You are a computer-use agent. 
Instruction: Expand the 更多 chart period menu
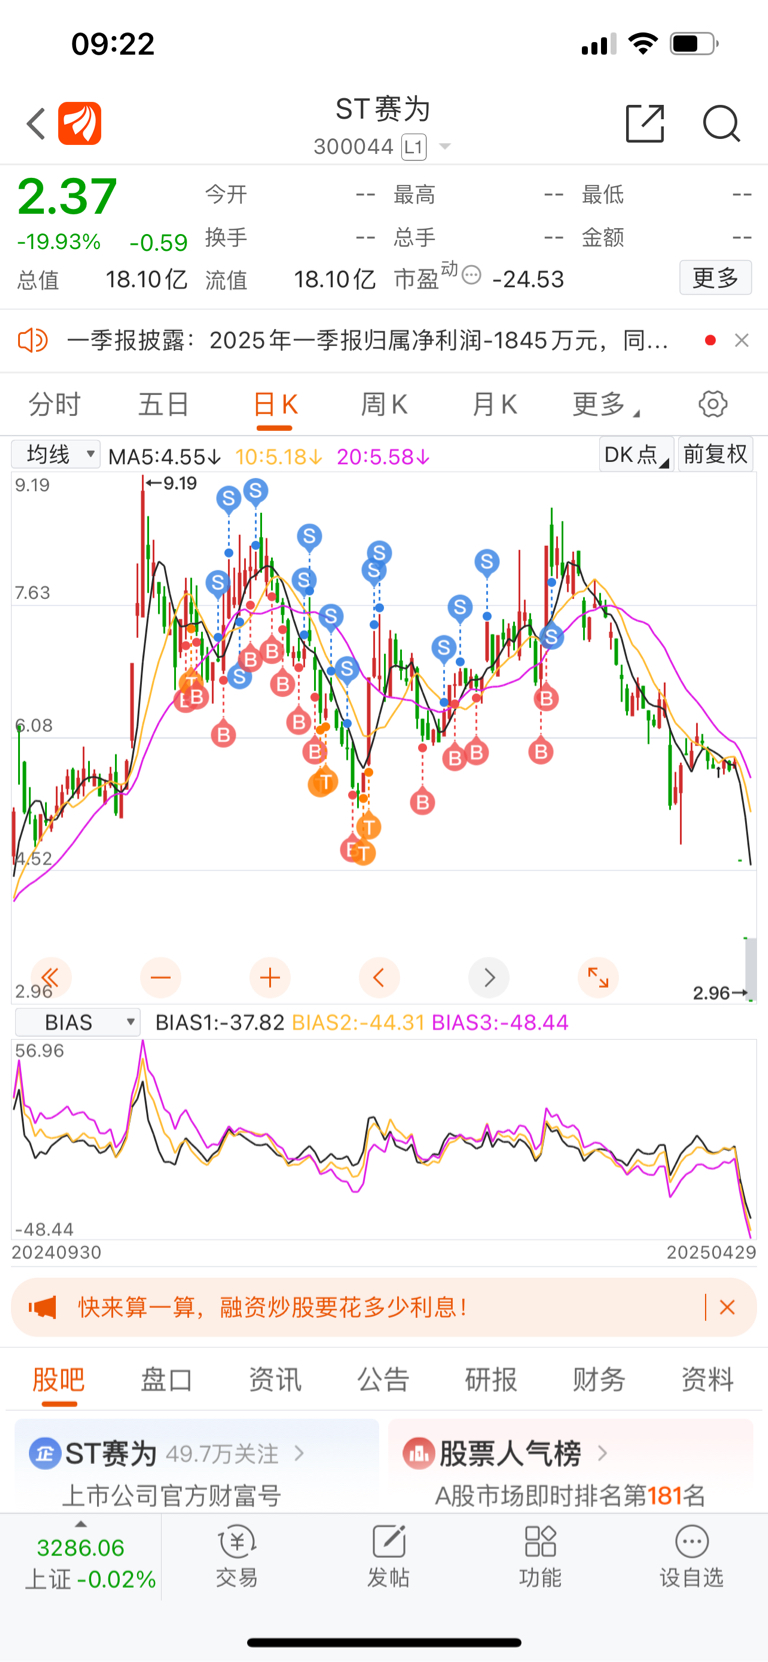606,405
